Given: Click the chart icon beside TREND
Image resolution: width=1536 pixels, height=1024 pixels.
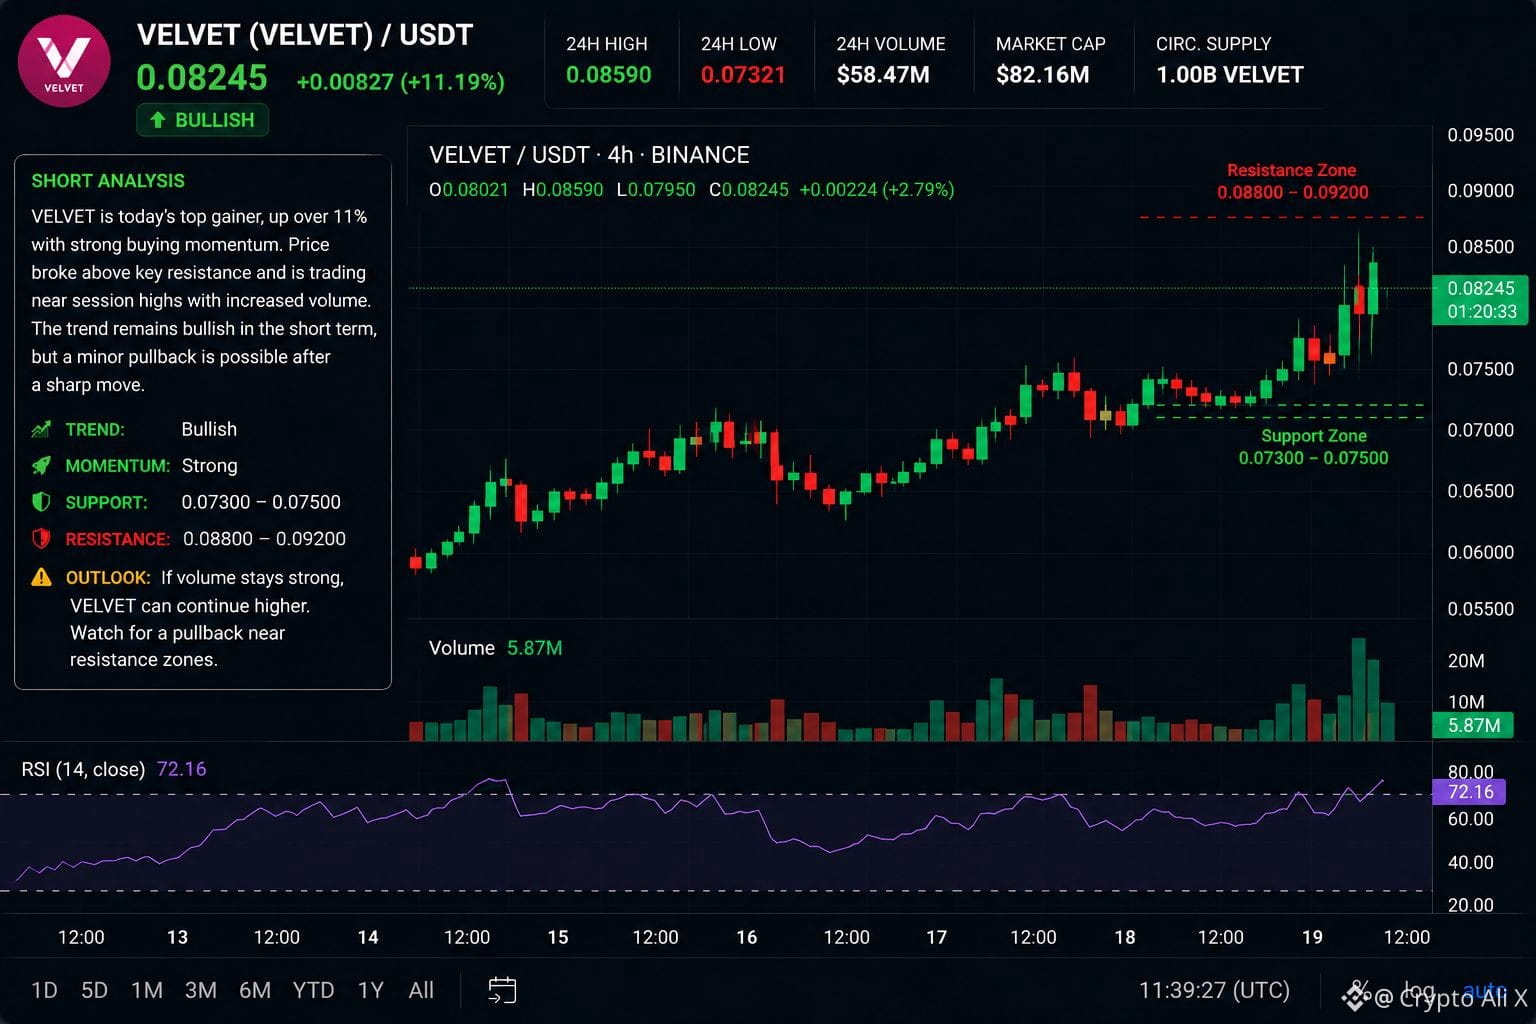Looking at the screenshot, I should (x=41, y=429).
